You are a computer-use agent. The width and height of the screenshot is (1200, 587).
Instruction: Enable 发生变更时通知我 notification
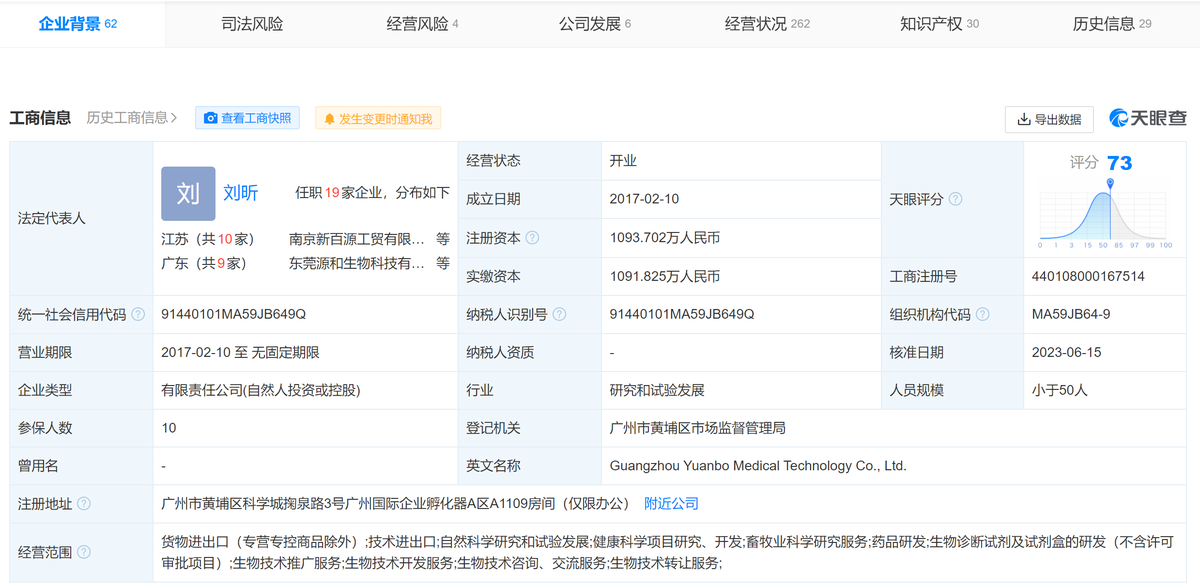tap(377, 119)
